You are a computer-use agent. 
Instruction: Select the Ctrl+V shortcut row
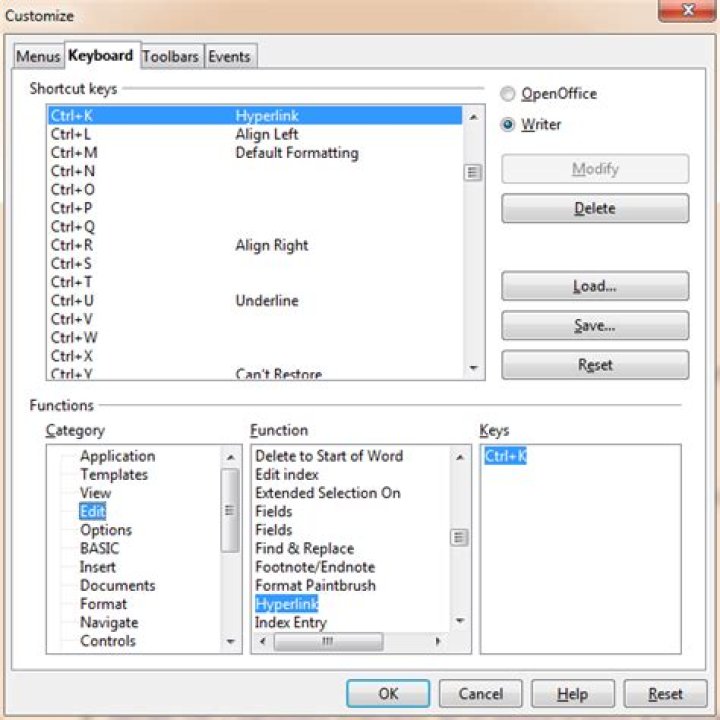click(x=255, y=319)
